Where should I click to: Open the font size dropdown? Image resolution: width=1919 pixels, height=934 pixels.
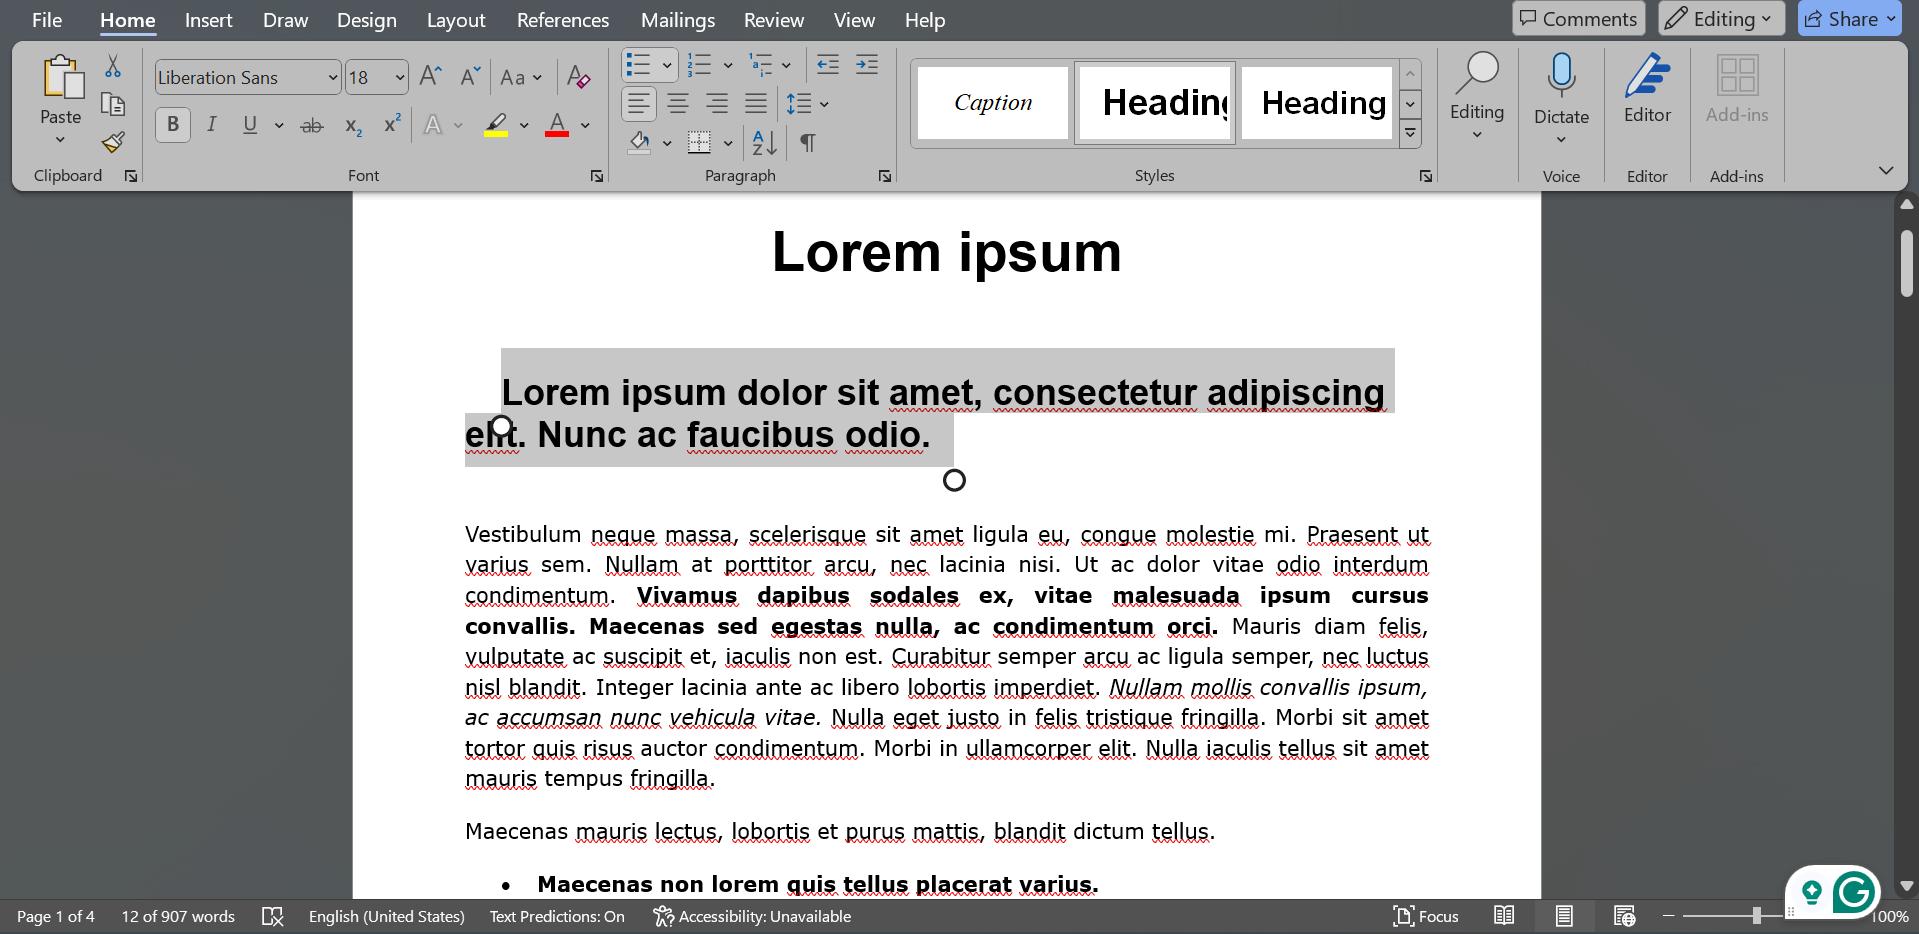tap(399, 77)
